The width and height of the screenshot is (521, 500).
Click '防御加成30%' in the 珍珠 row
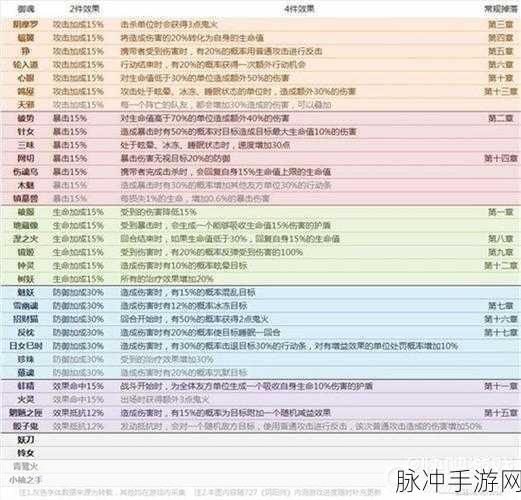(x=78, y=360)
